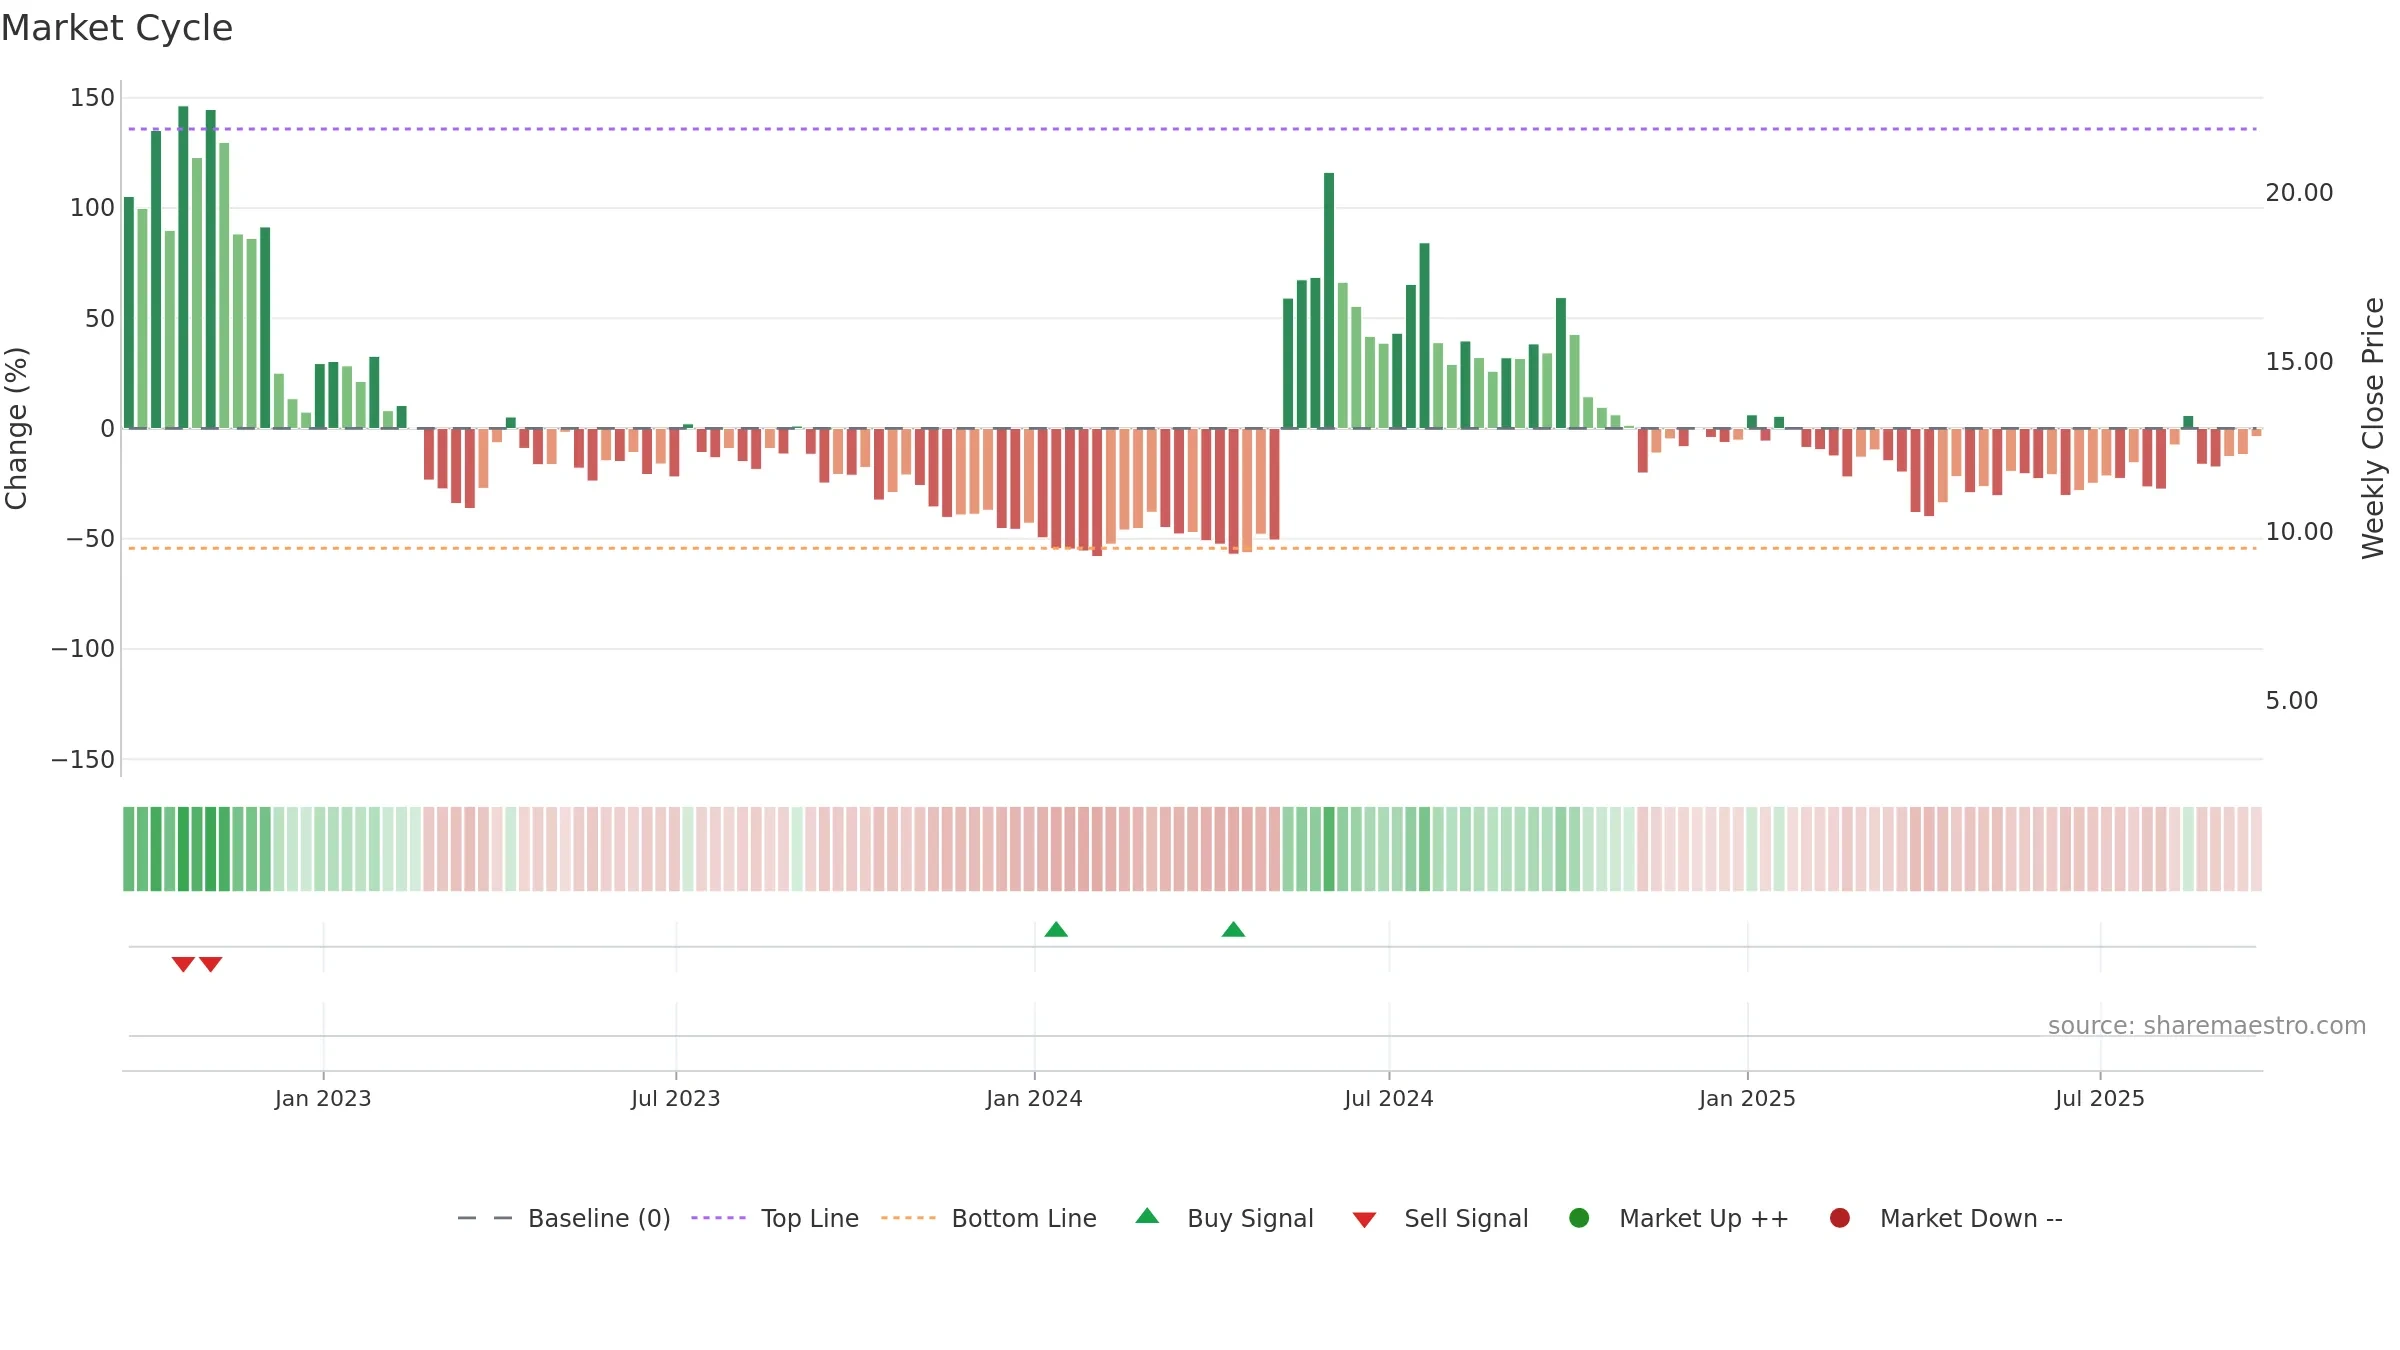The height and width of the screenshot is (1350, 2400).
Task: Click the 20.00 price axis value
Action: [2299, 193]
